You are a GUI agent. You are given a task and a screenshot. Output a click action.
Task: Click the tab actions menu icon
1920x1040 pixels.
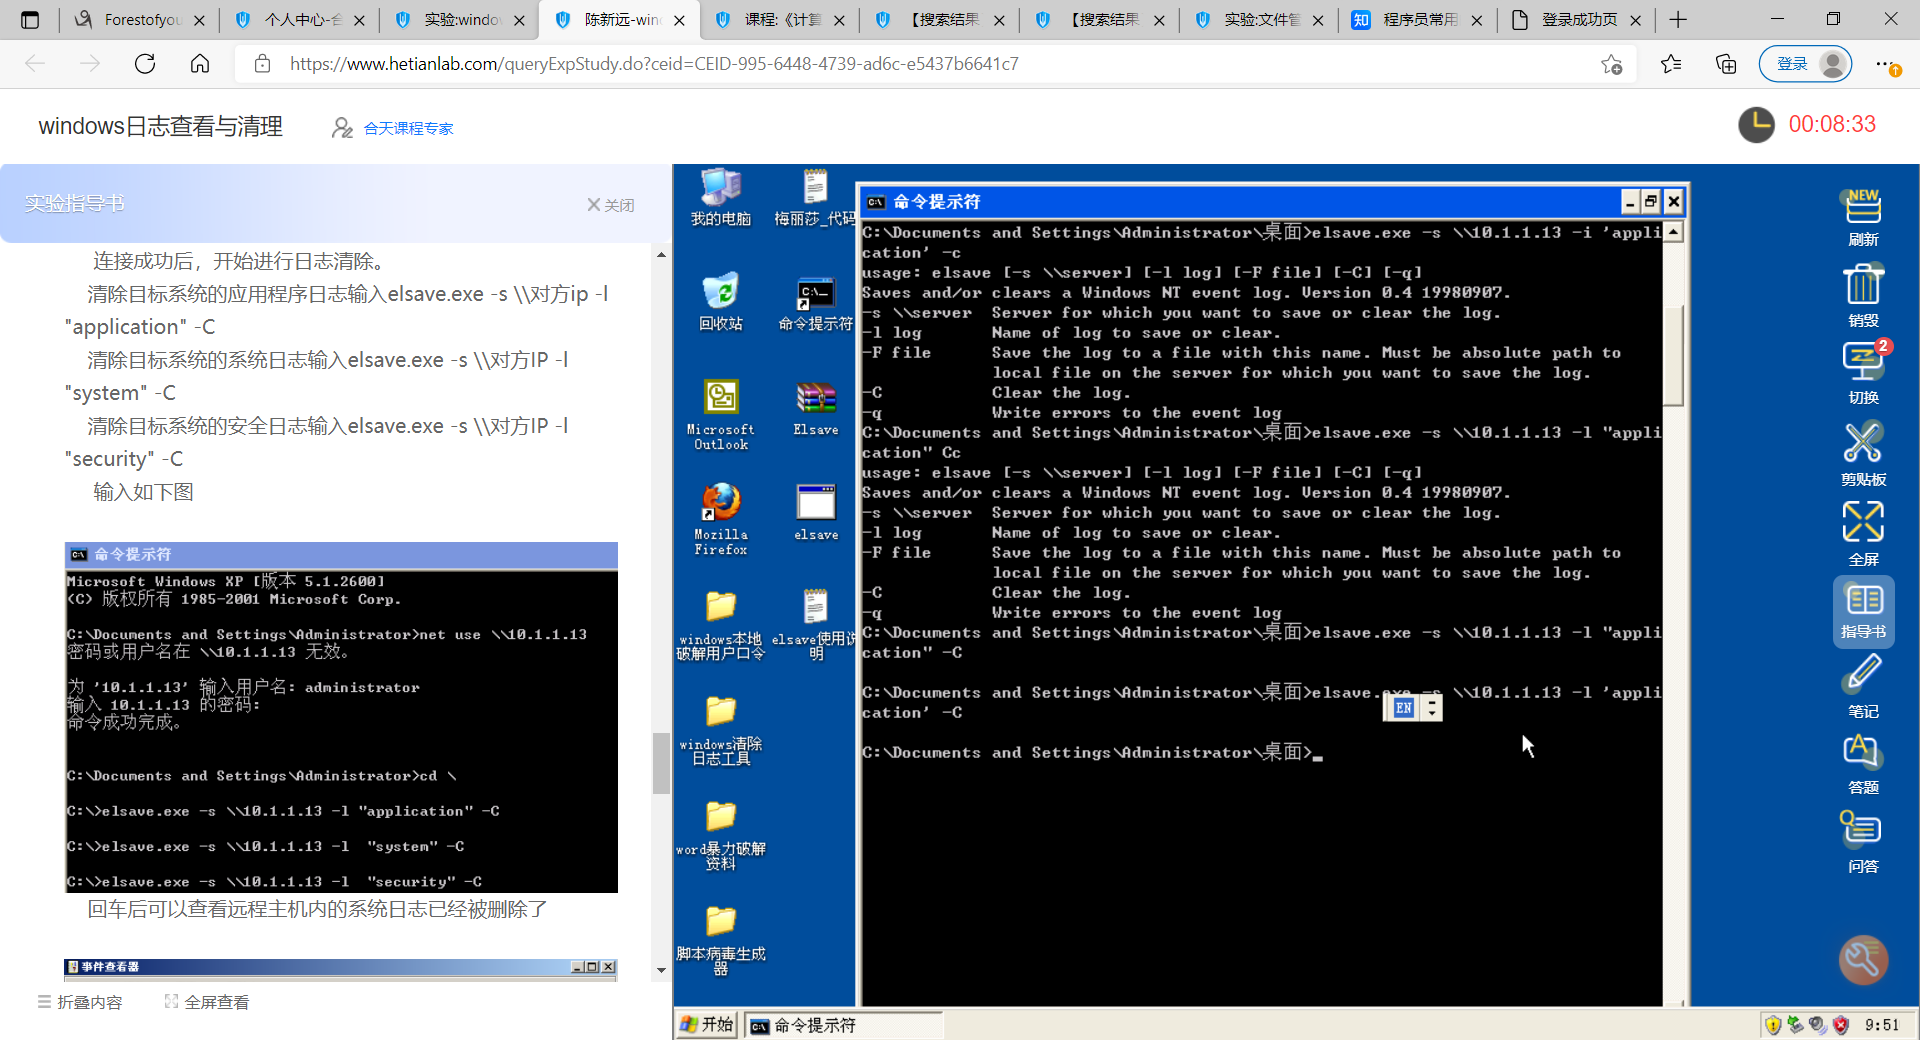[x=30, y=20]
